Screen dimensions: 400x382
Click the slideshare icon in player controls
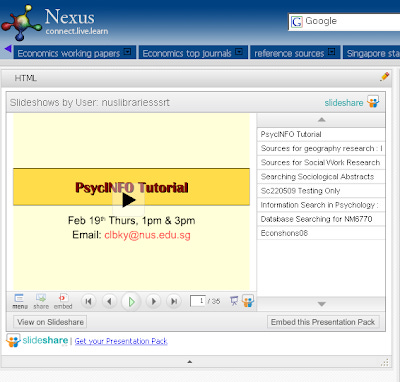pos(248,301)
